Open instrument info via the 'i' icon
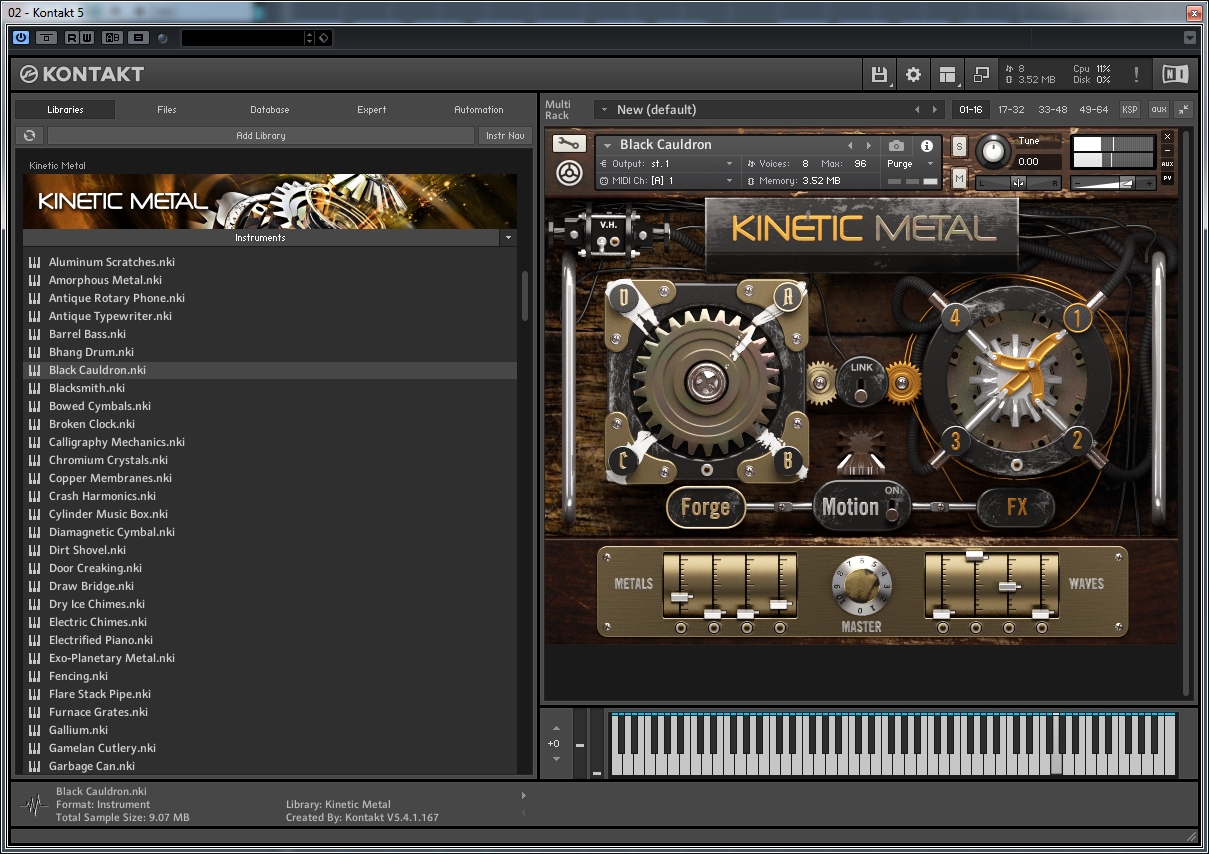Image resolution: width=1209 pixels, height=854 pixels. pyautogui.click(x=926, y=146)
